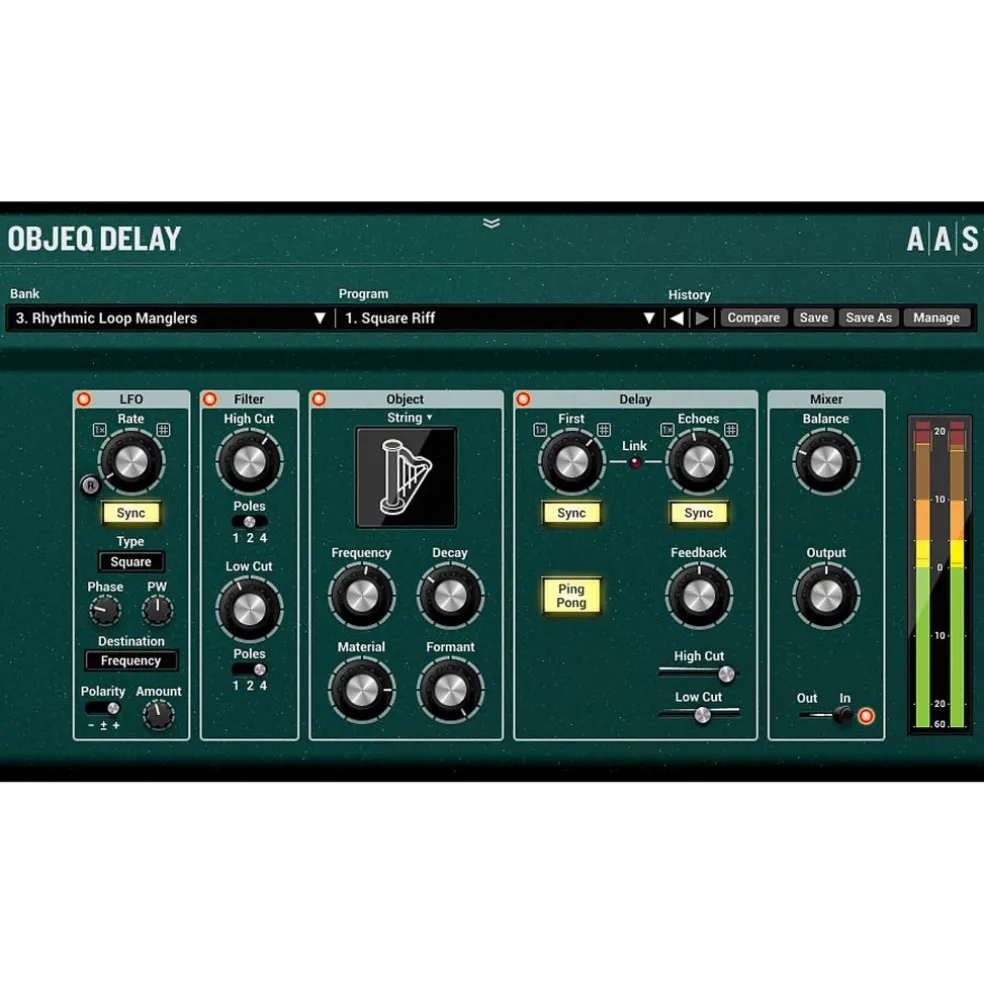This screenshot has height=984, width=984.
Task: Open the Program dropdown menu
Action: [500, 318]
